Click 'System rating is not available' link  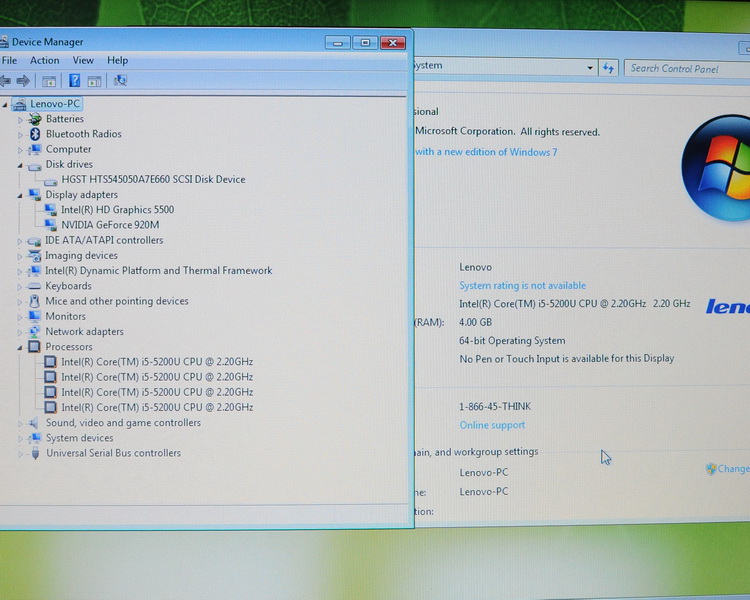[x=522, y=286]
